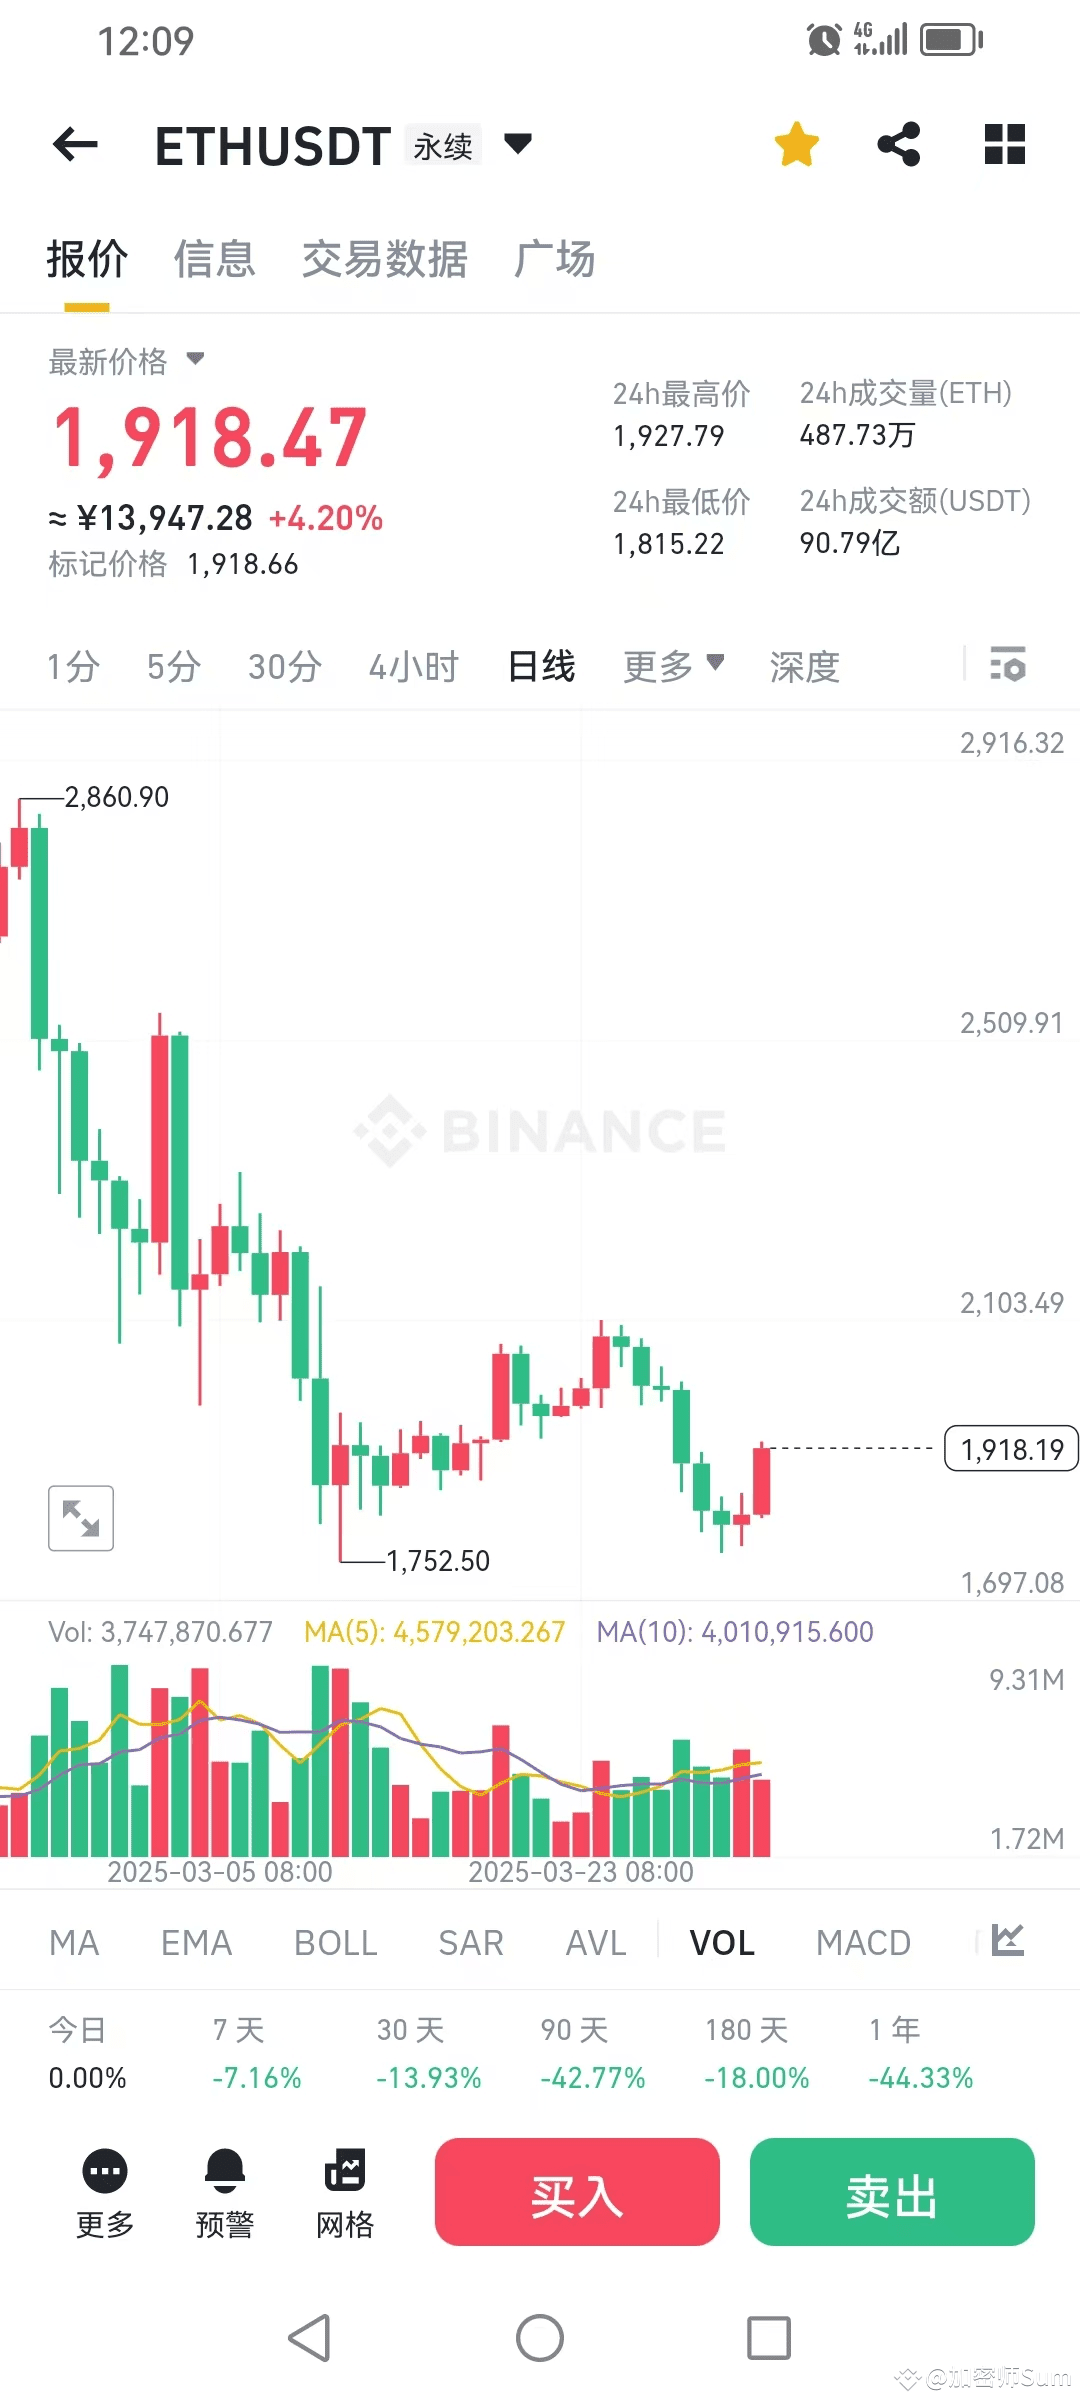The height and width of the screenshot is (2400, 1080).
Task: Switch to the 交易数据 tab
Action: 385,259
